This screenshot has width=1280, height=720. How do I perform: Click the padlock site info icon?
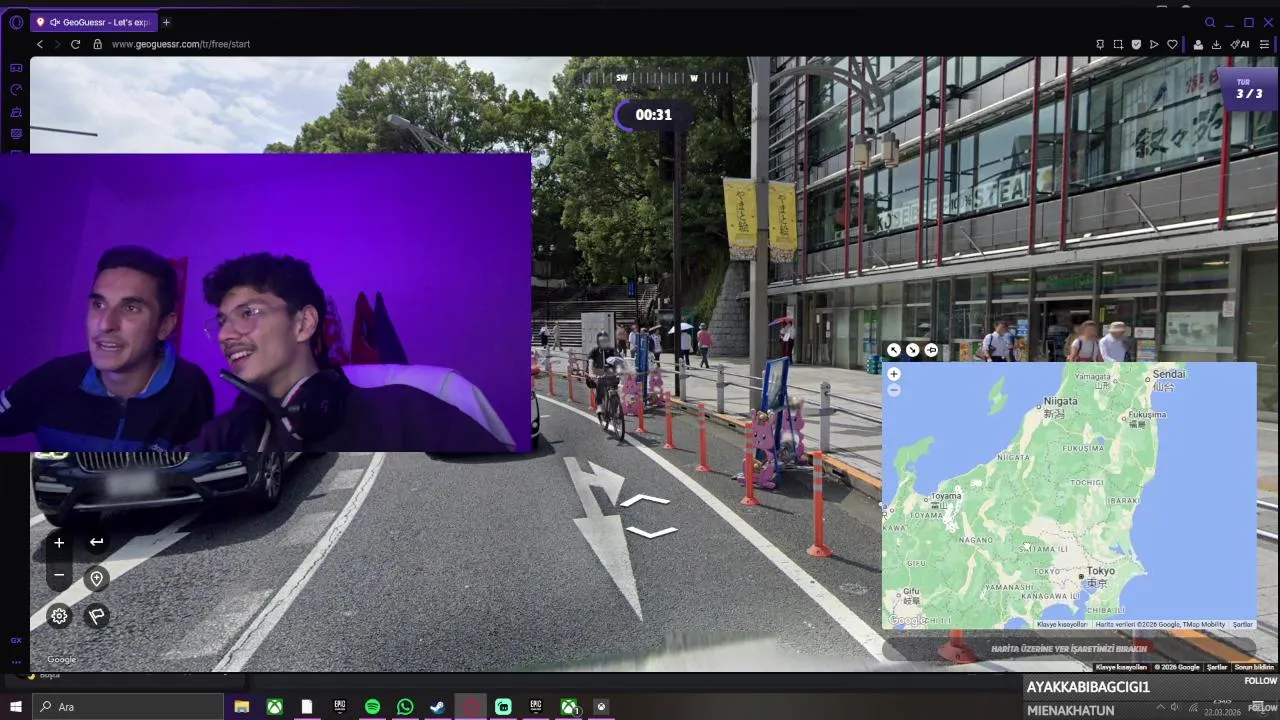97,44
